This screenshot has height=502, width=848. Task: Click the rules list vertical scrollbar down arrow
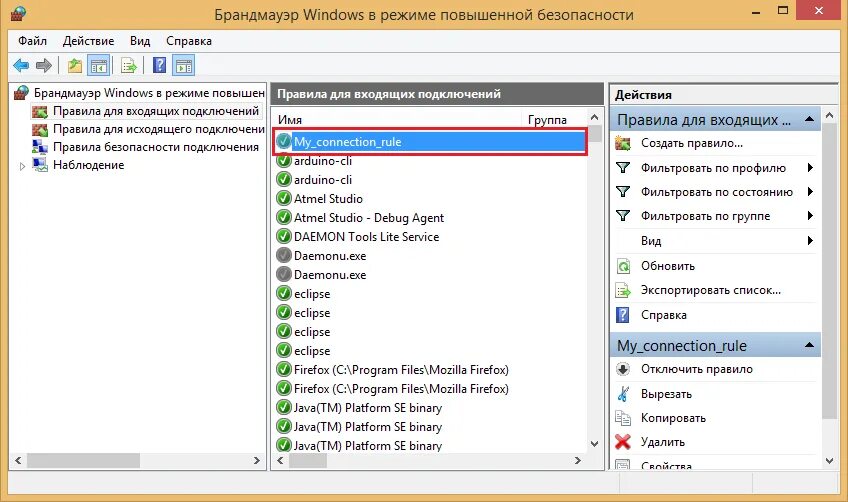(594, 444)
